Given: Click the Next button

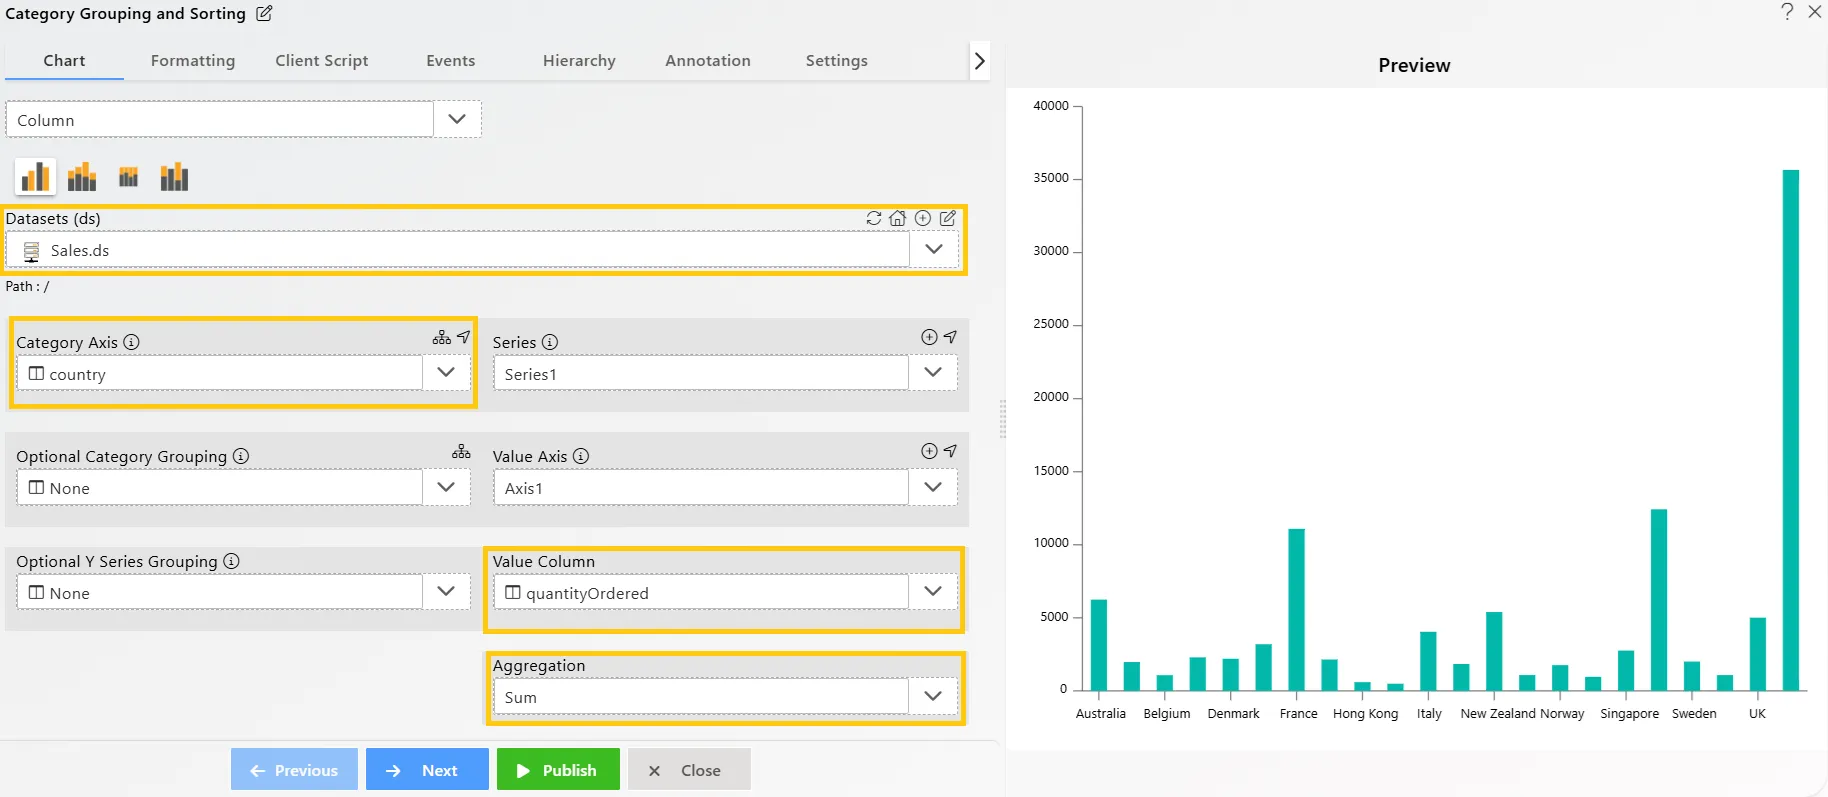Looking at the screenshot, I should pos(427,770).
